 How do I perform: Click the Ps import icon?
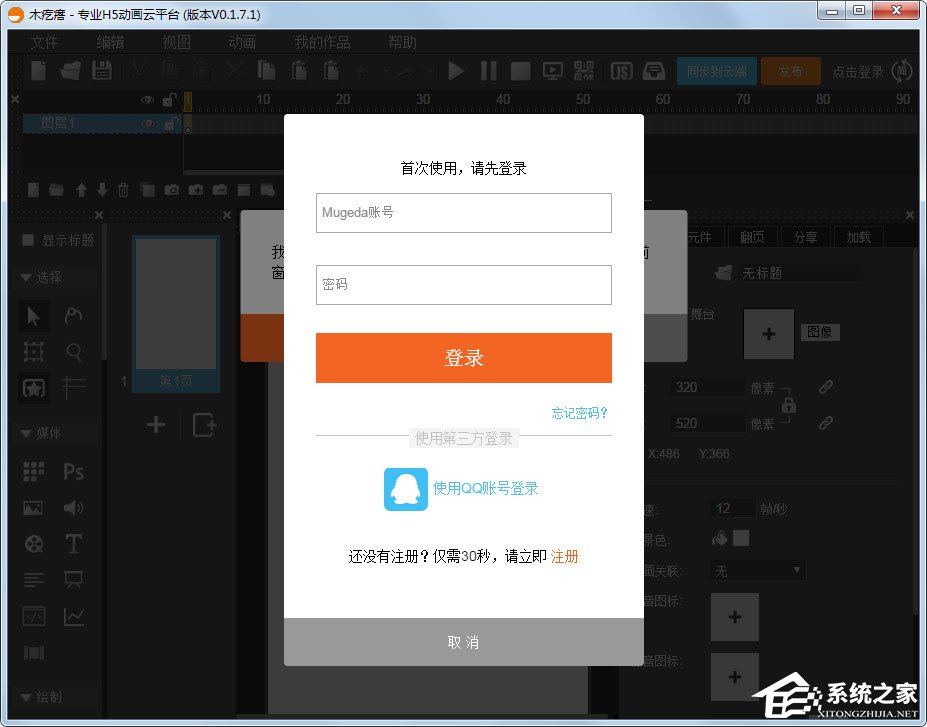pyautogui.click(x=74, y=471)
